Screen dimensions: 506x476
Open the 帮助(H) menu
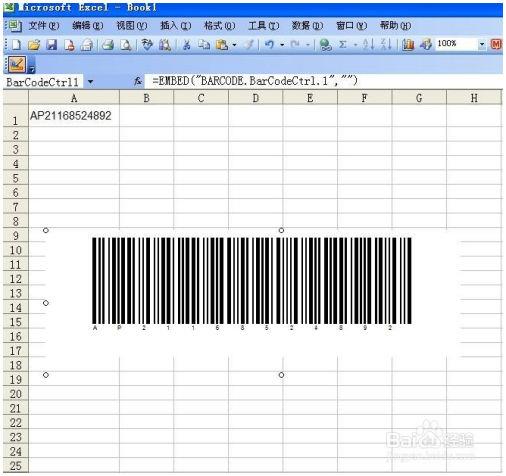click(x=395, y=26)
